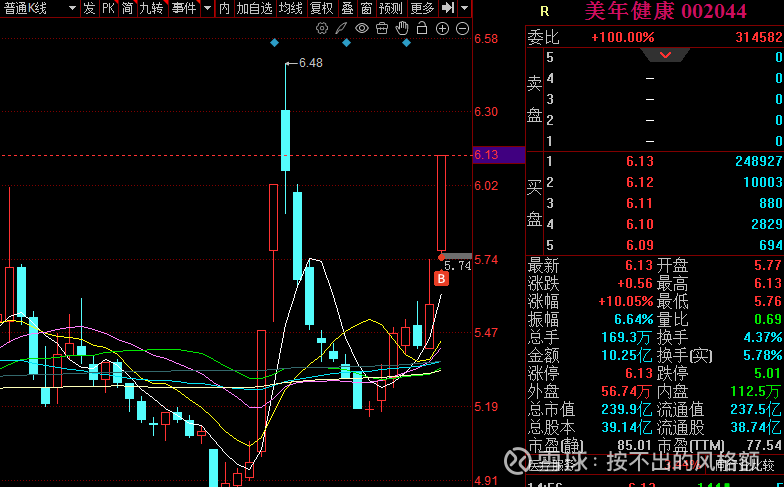
Task: Click the 金额 10.25亿 value
Action: [x=627, y=356]
